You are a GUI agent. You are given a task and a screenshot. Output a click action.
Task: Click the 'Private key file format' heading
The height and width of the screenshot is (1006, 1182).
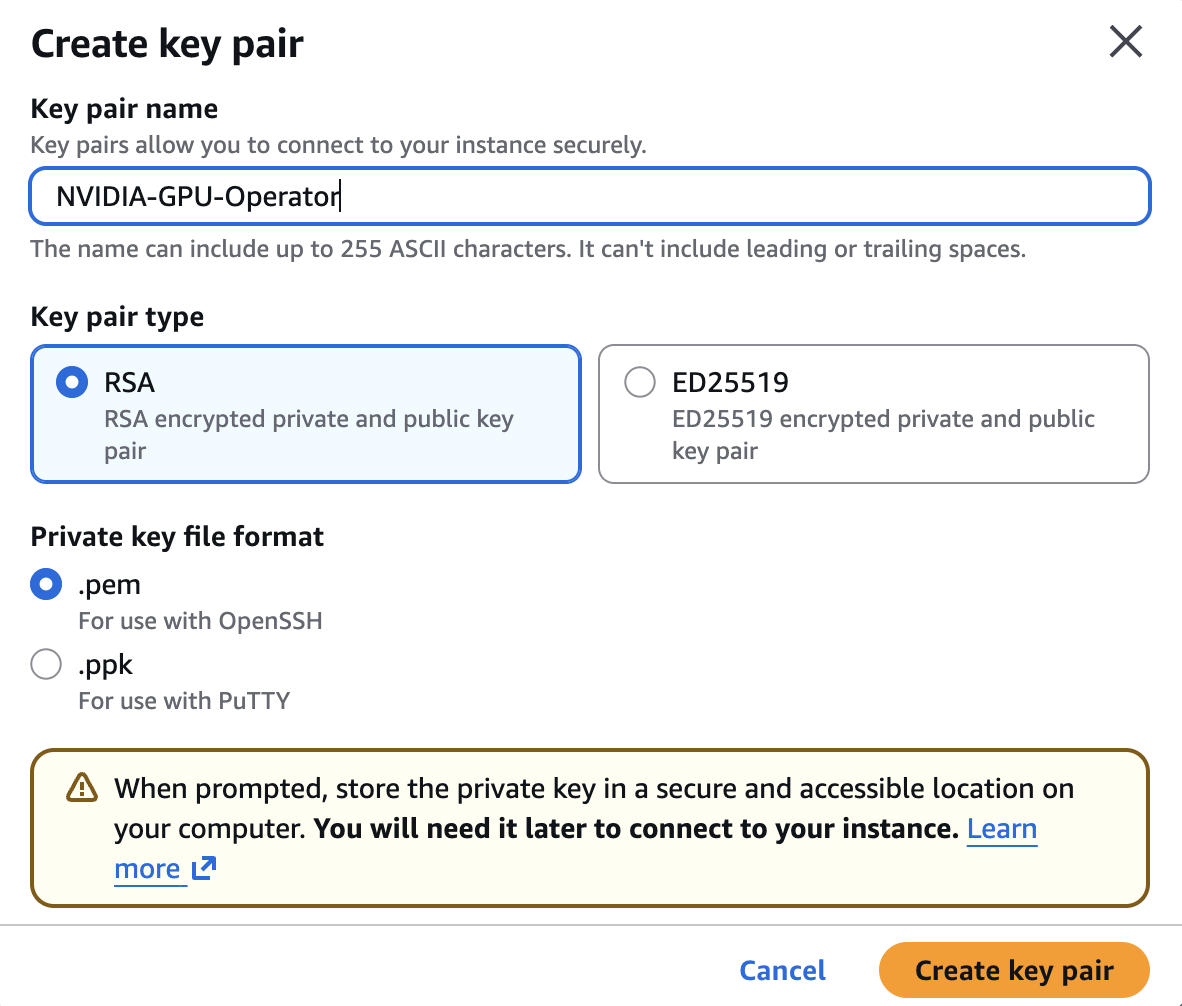pos(177,537)
